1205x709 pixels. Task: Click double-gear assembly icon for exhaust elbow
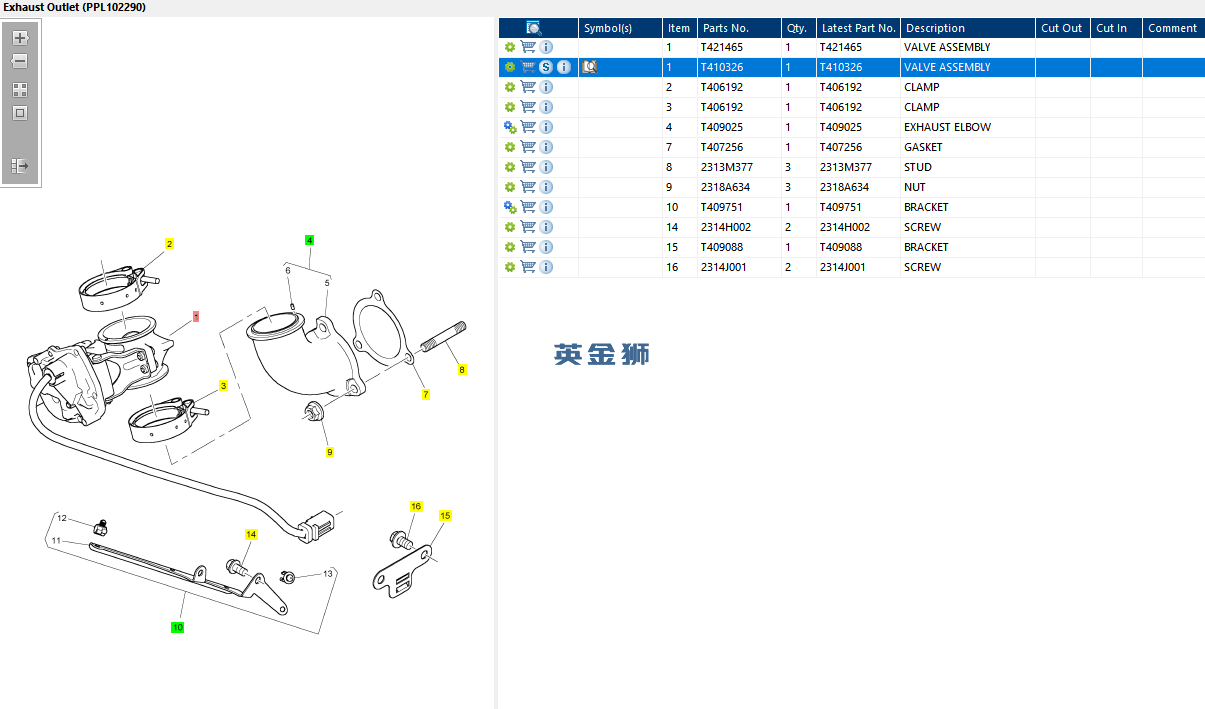pyautogui.click(x=510, y=127)
